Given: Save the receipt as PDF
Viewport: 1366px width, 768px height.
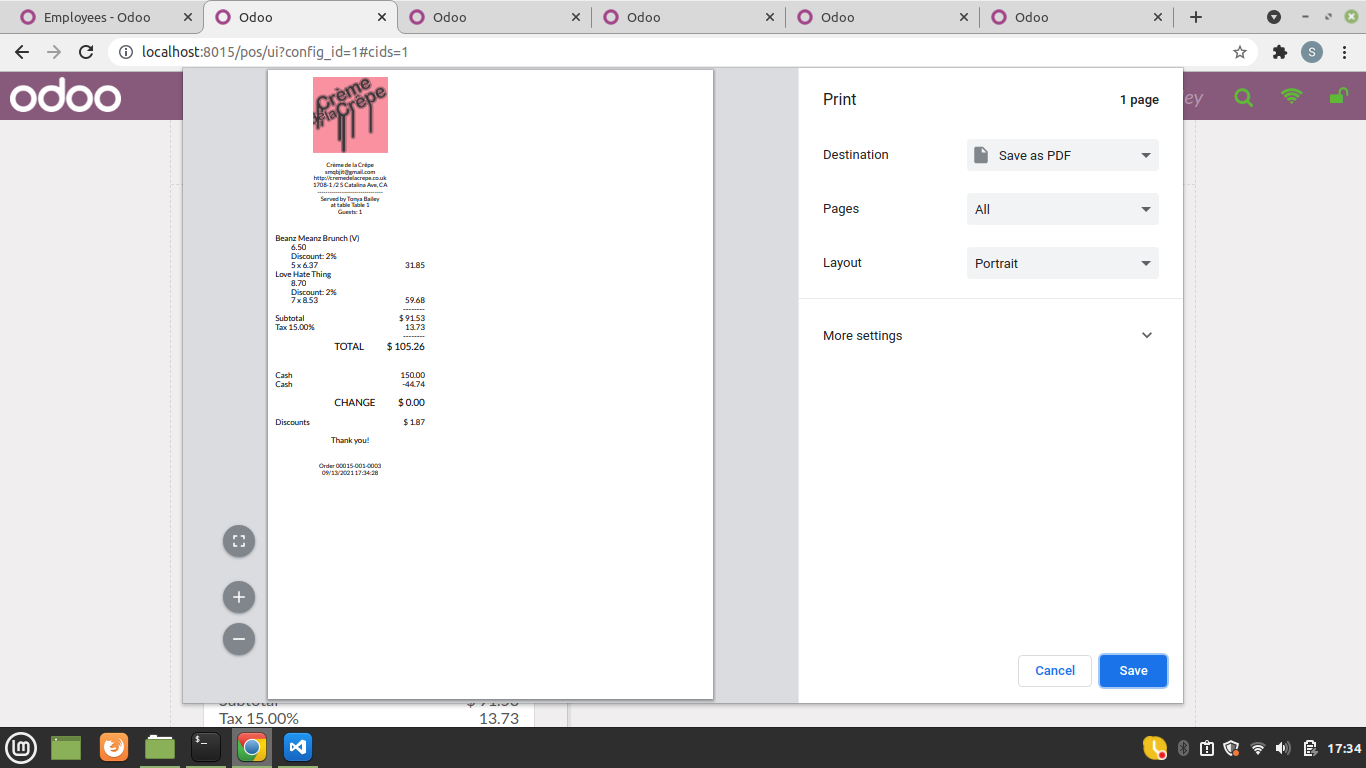Looking at the screenshot, I should (1132, 670).
